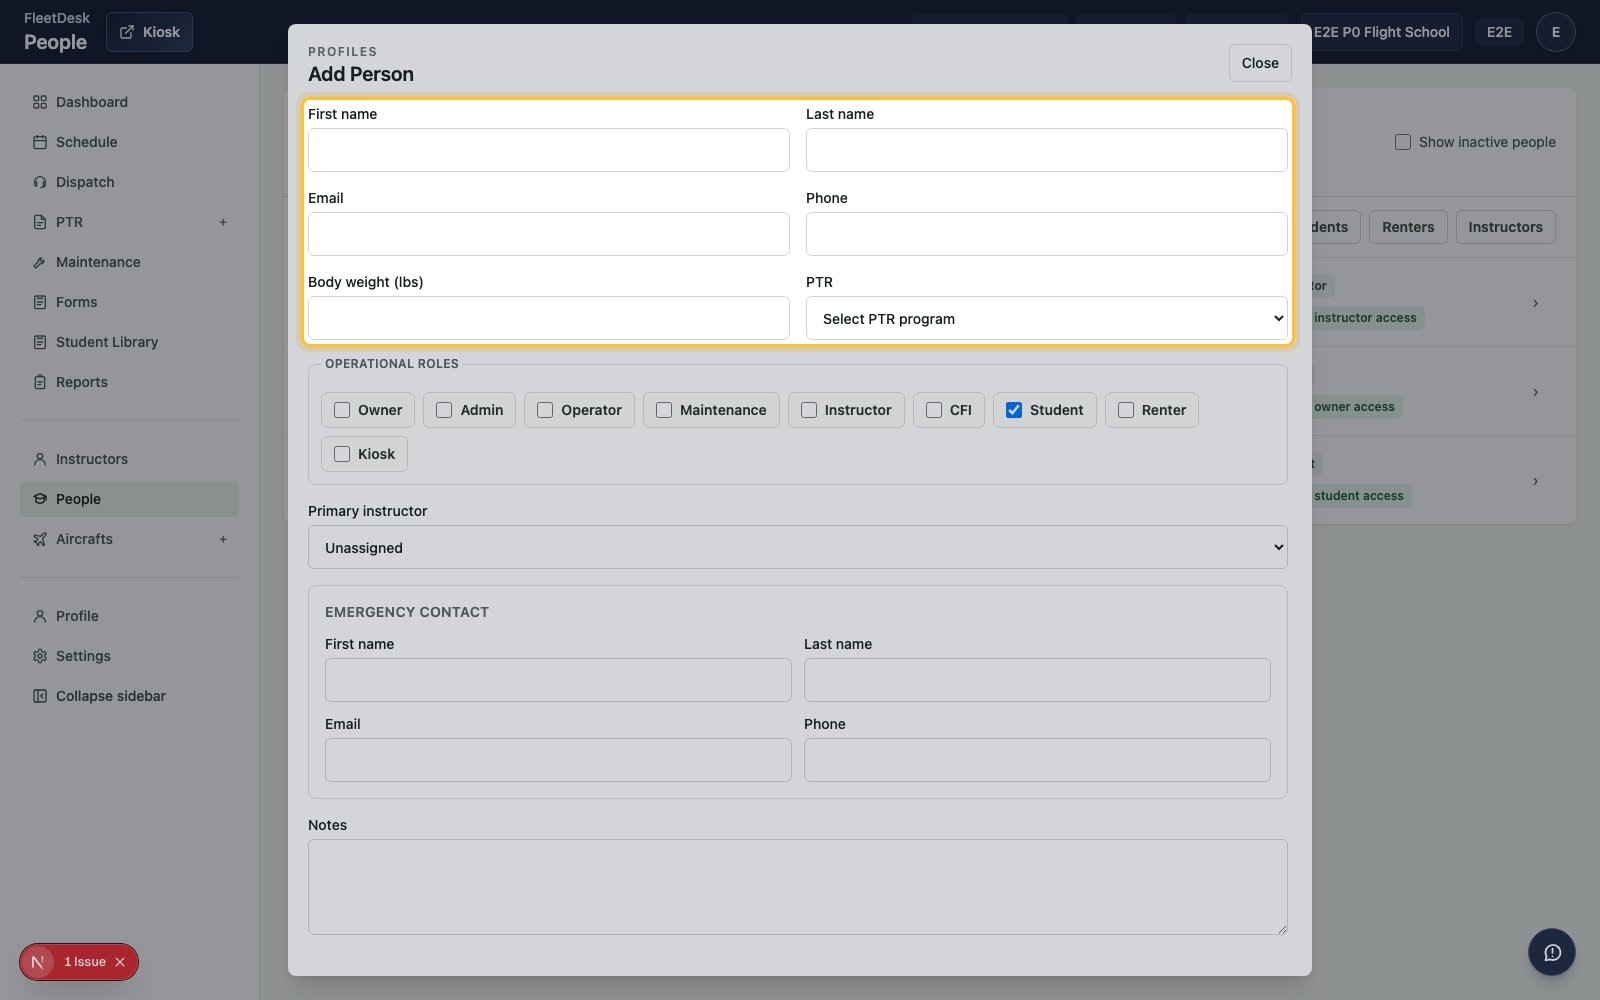Click the Instructors person icon
The height and width of the screenshot is (1000, 1600).
40,459
